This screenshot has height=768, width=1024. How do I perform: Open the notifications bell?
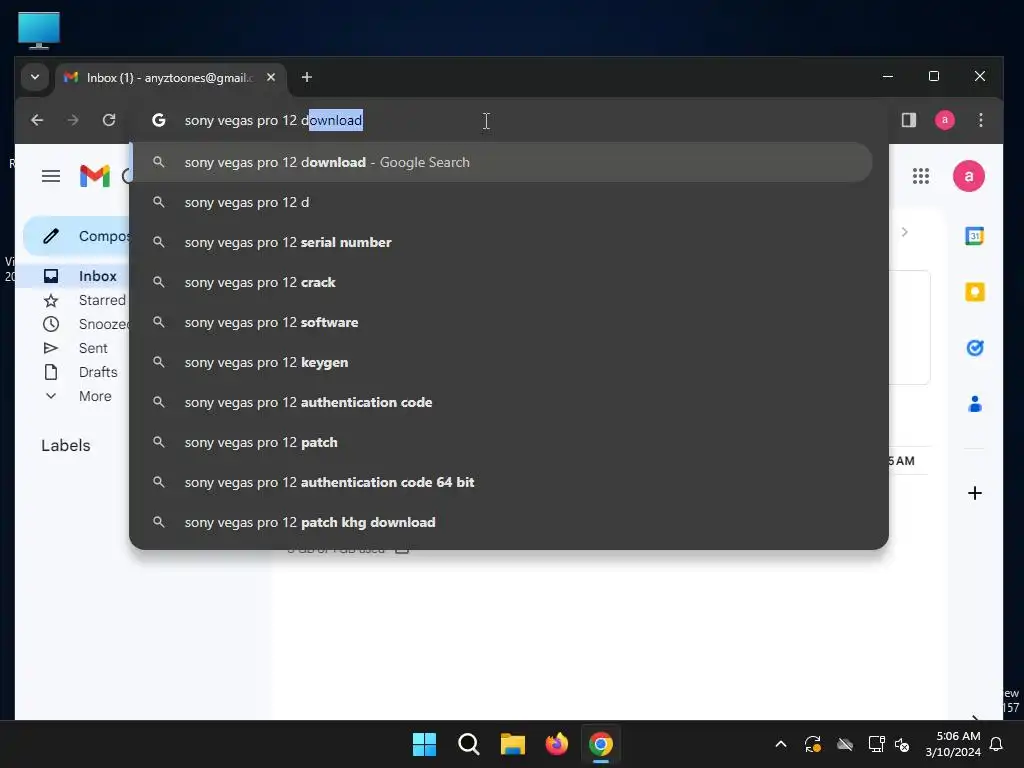(x=997, y=744)
